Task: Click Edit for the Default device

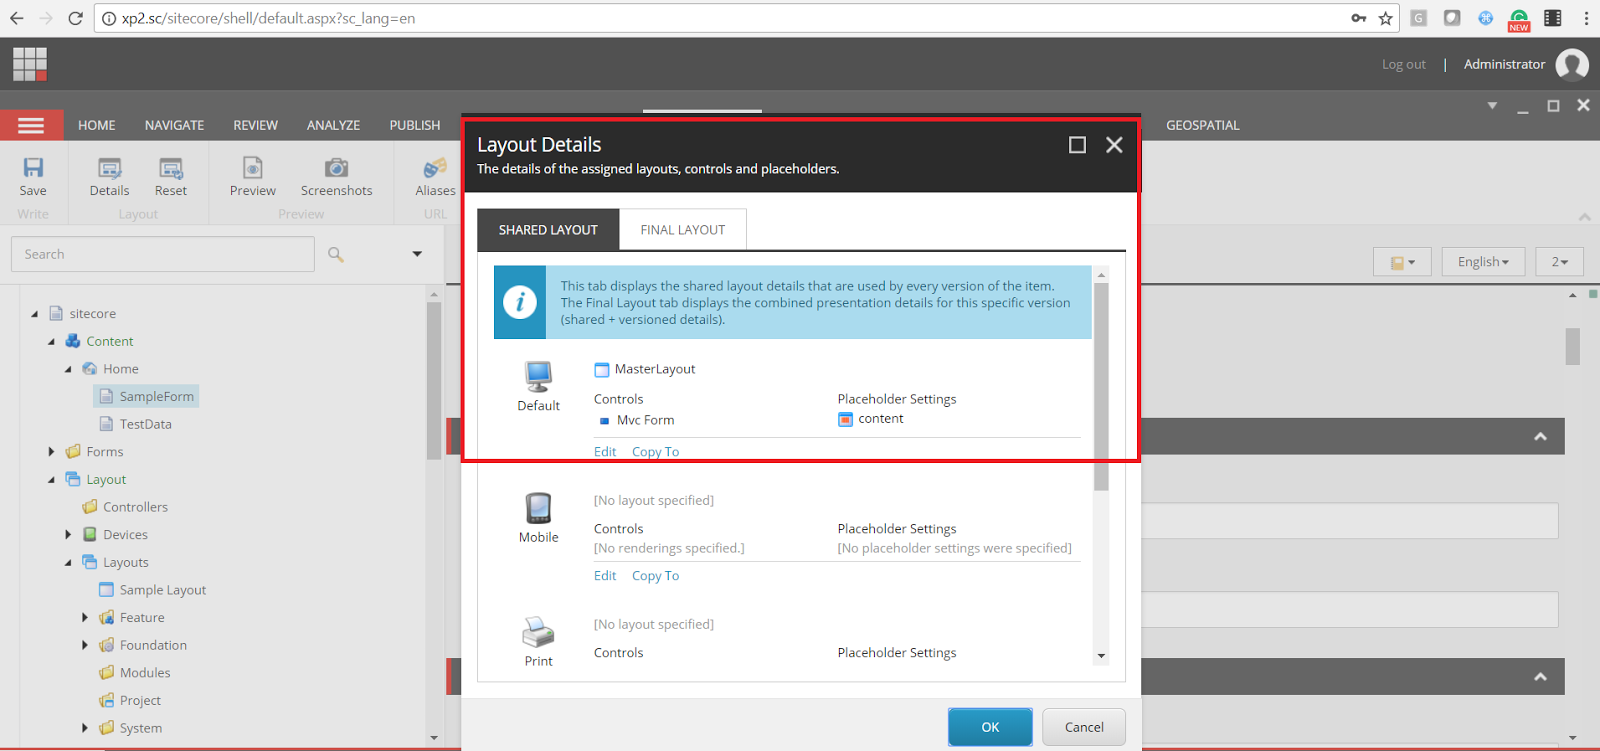Action: point(605,452)
